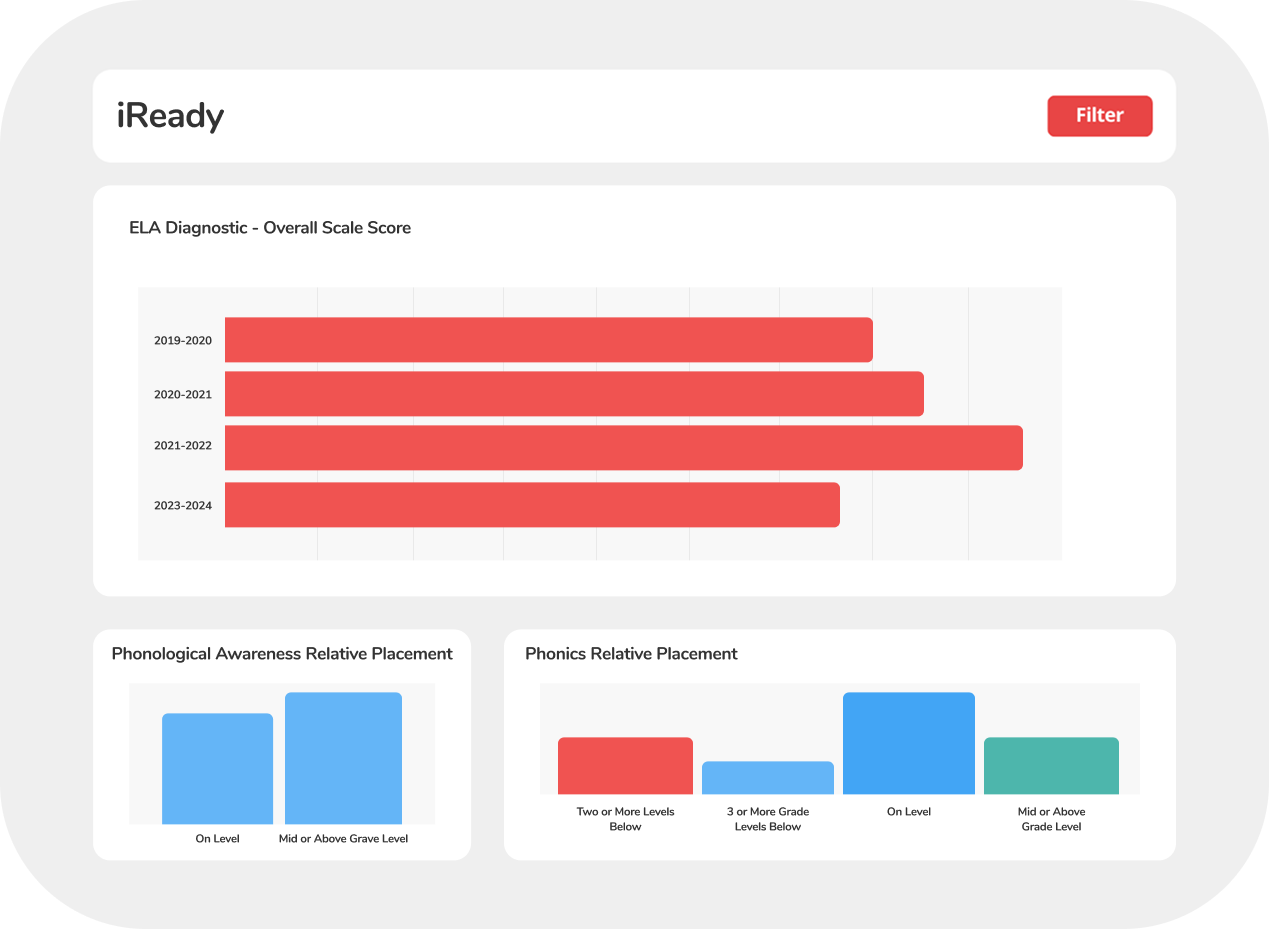
Task: Select Mid or Above Grave Level bar
Action: click(343, 758)
